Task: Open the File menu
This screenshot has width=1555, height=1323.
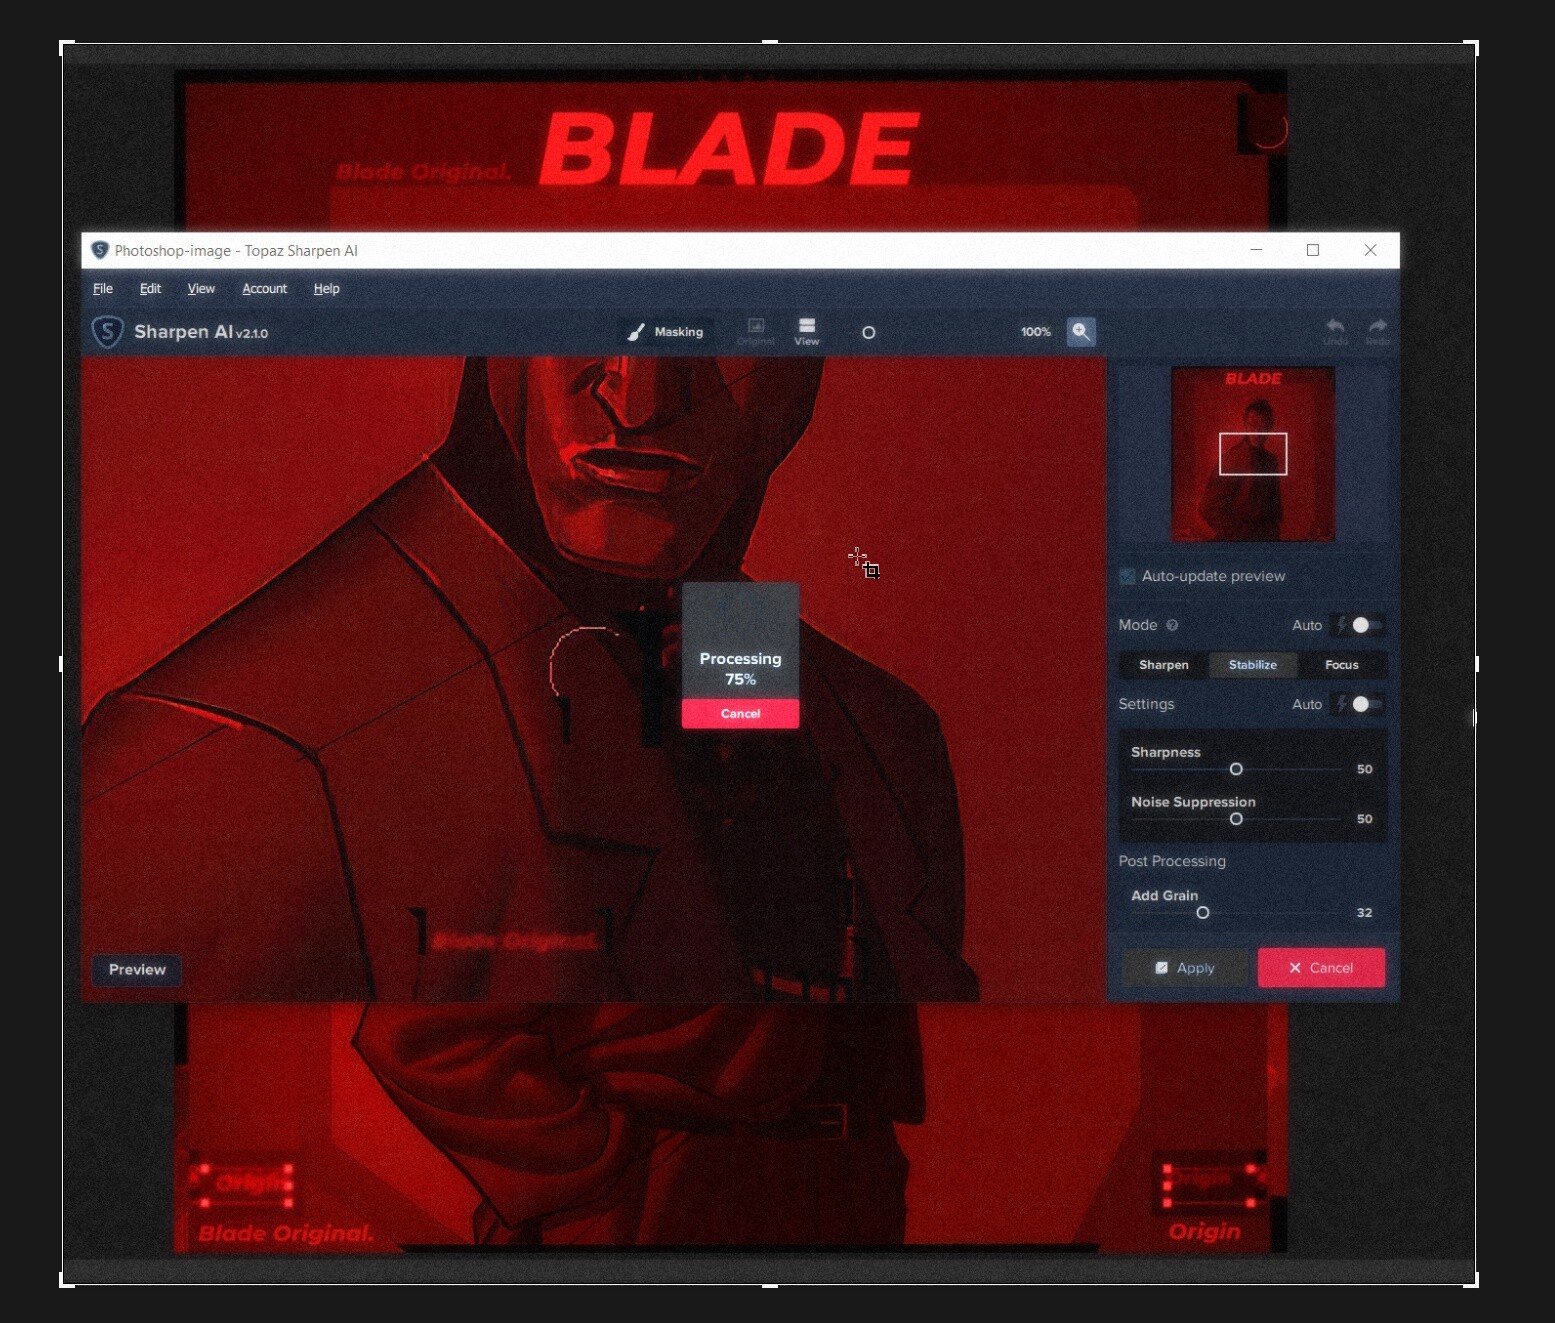Action: (x=103, y=289)
